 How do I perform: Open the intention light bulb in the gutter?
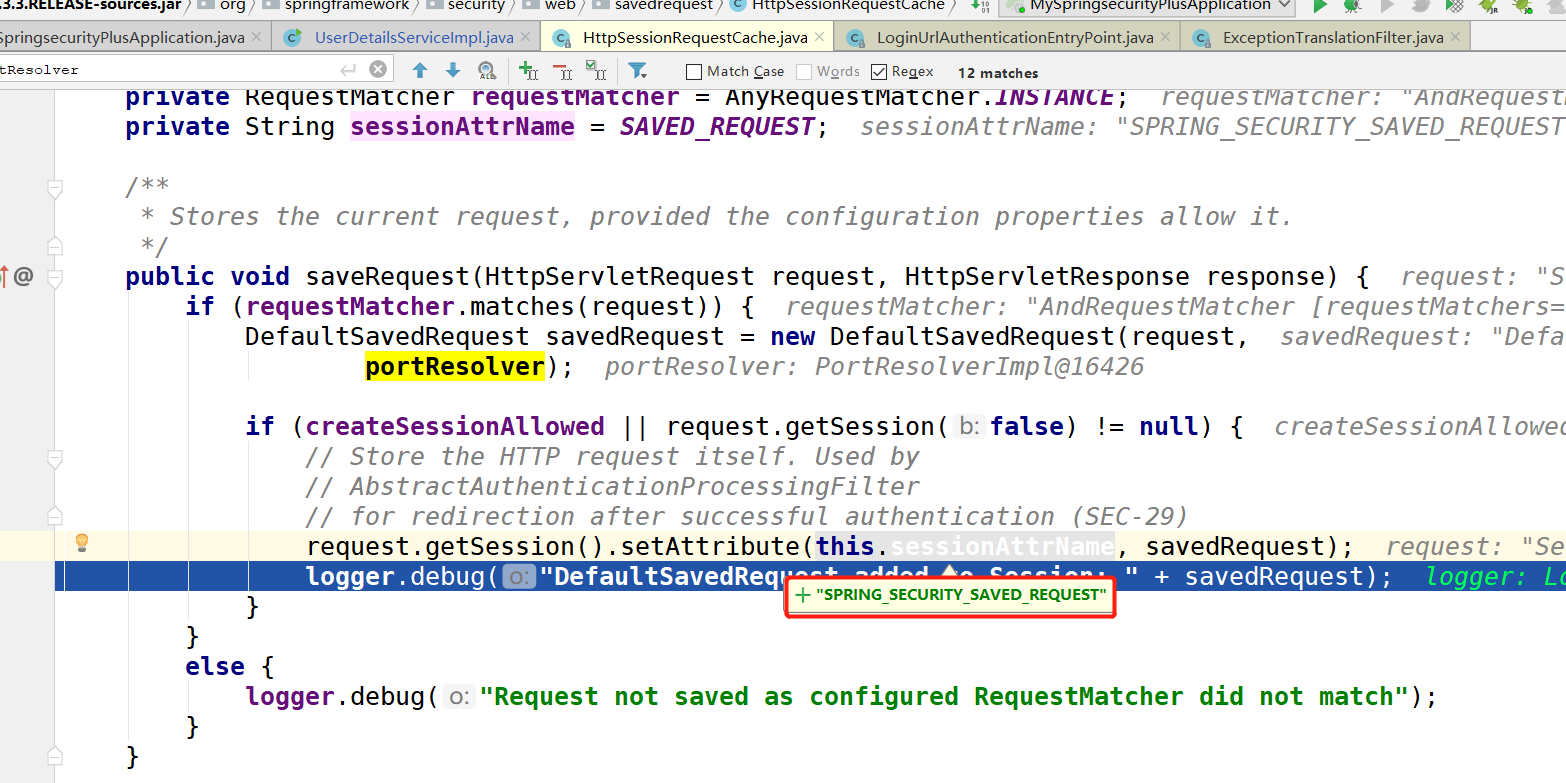pos(82,543)
